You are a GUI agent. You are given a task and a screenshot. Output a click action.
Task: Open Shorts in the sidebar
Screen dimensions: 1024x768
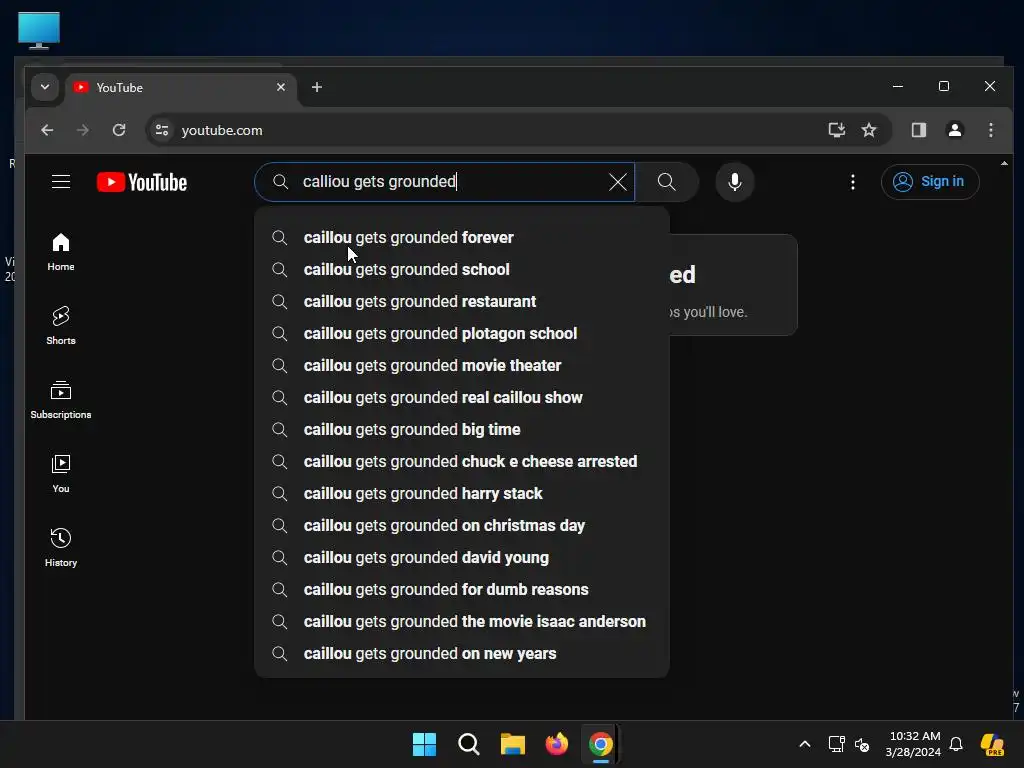[x=61, y=325]
